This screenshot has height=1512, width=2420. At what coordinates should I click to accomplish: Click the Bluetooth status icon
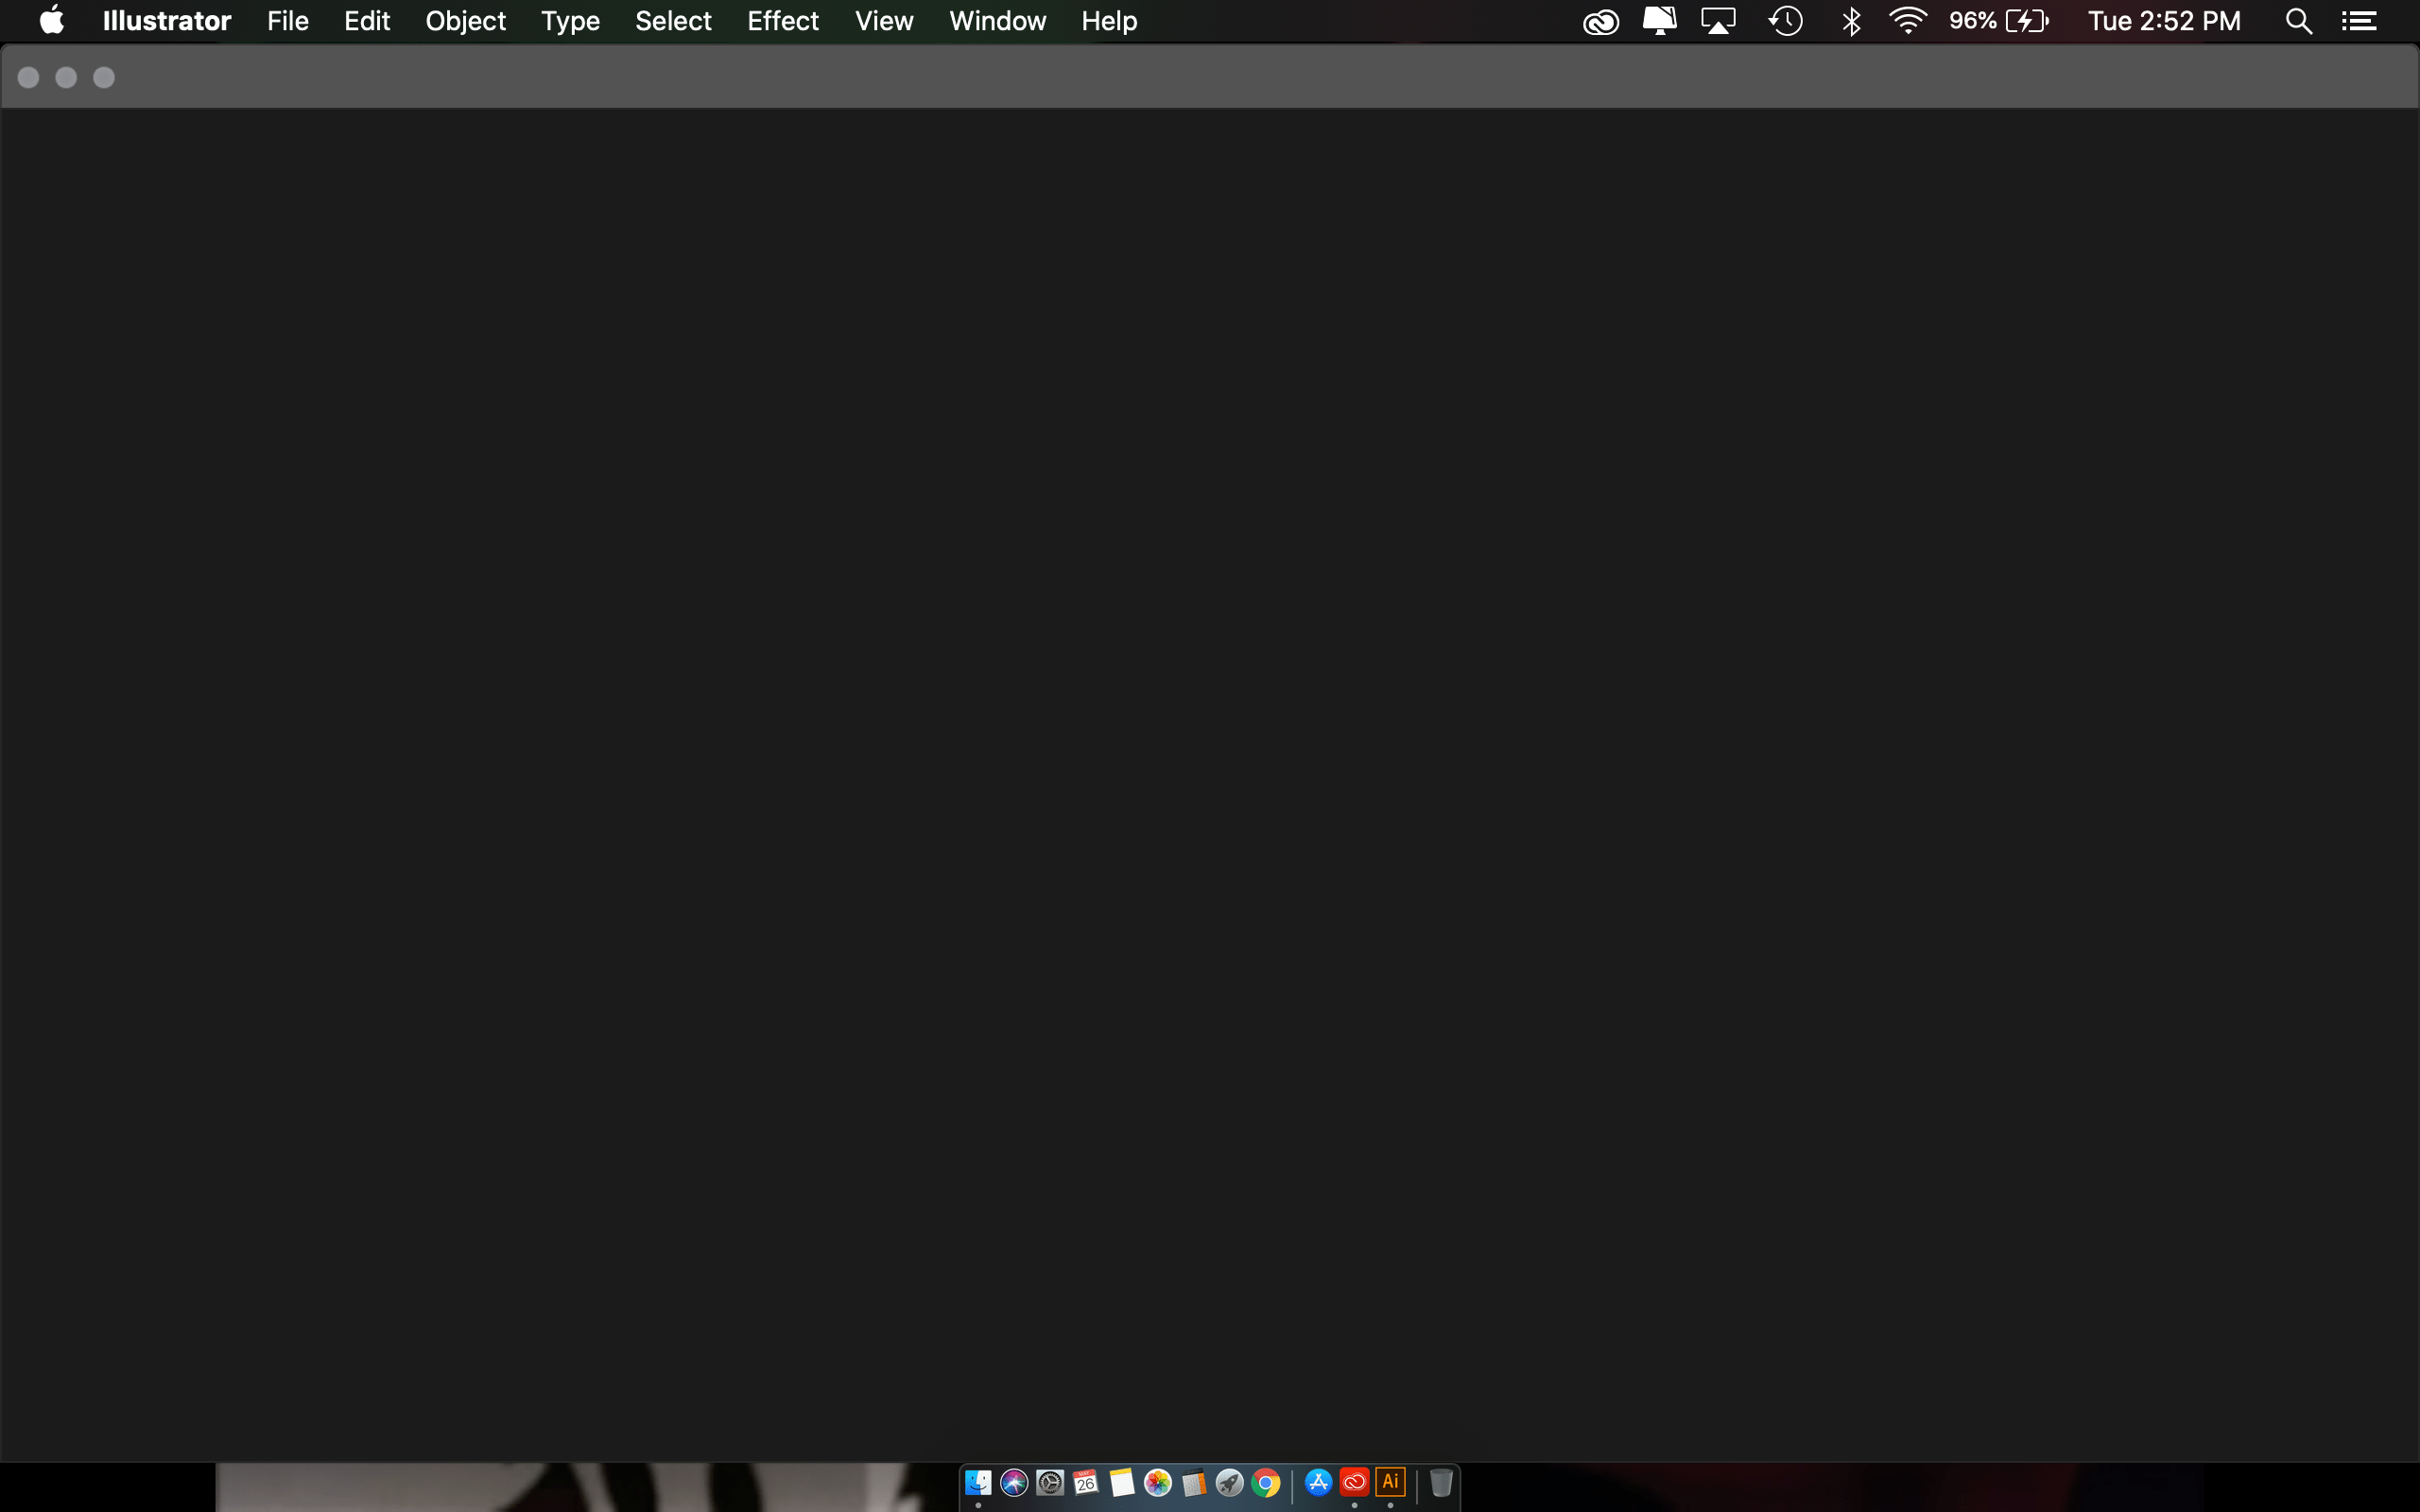click(1852, 20)
